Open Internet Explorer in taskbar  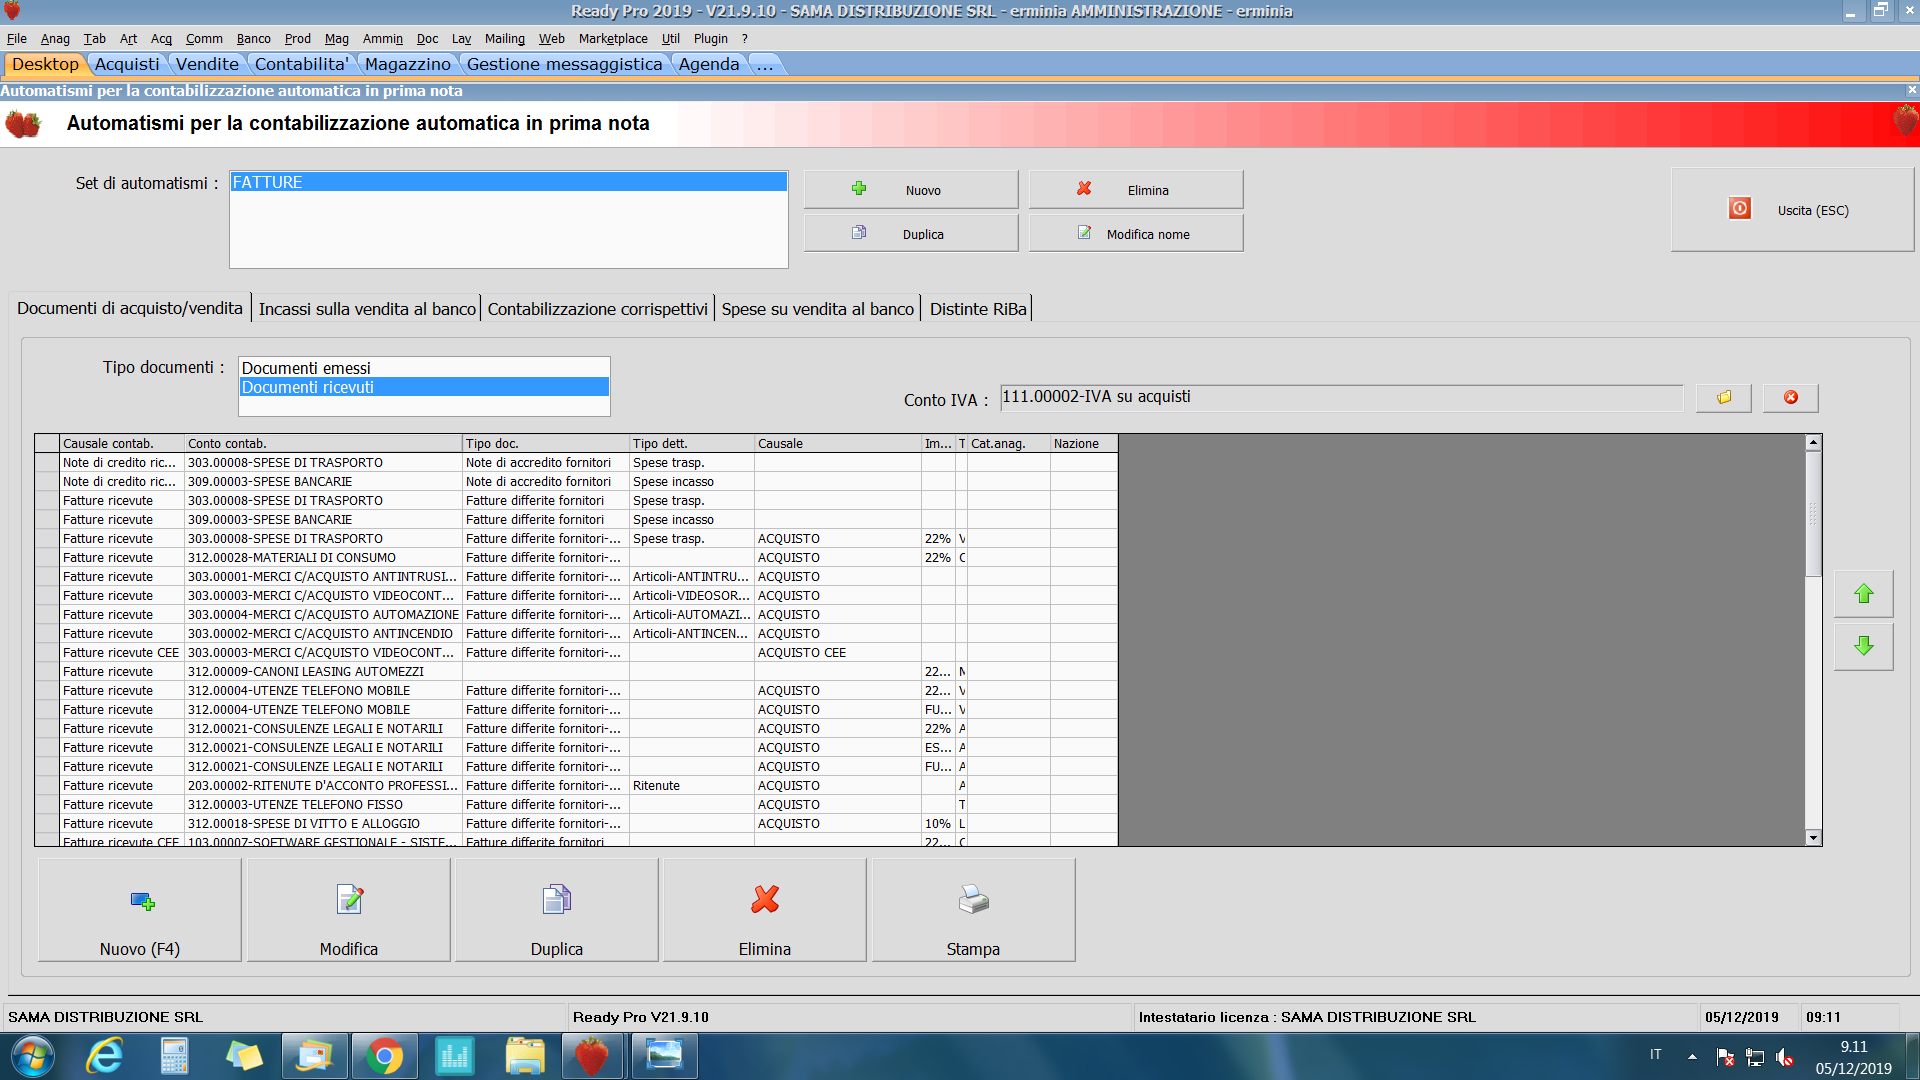point(104,1056)
